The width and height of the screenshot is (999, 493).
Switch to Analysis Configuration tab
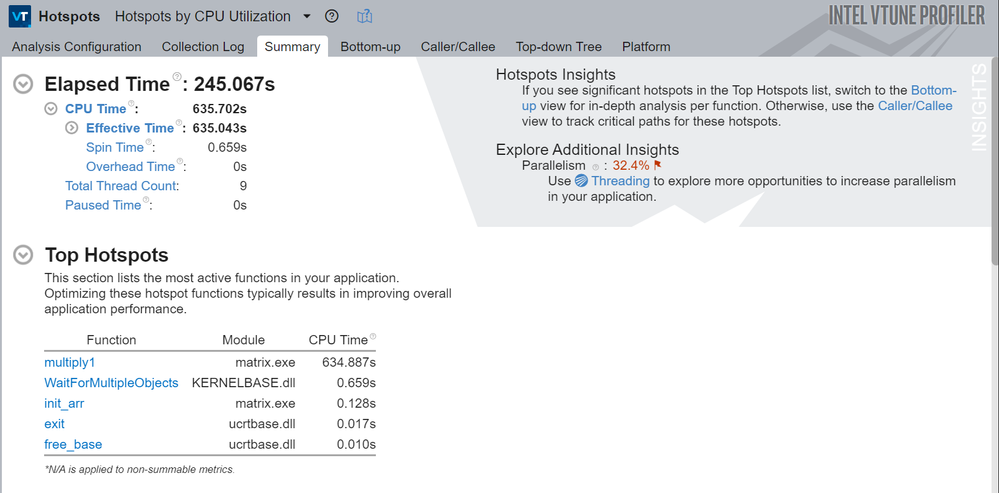pos(76,46)
